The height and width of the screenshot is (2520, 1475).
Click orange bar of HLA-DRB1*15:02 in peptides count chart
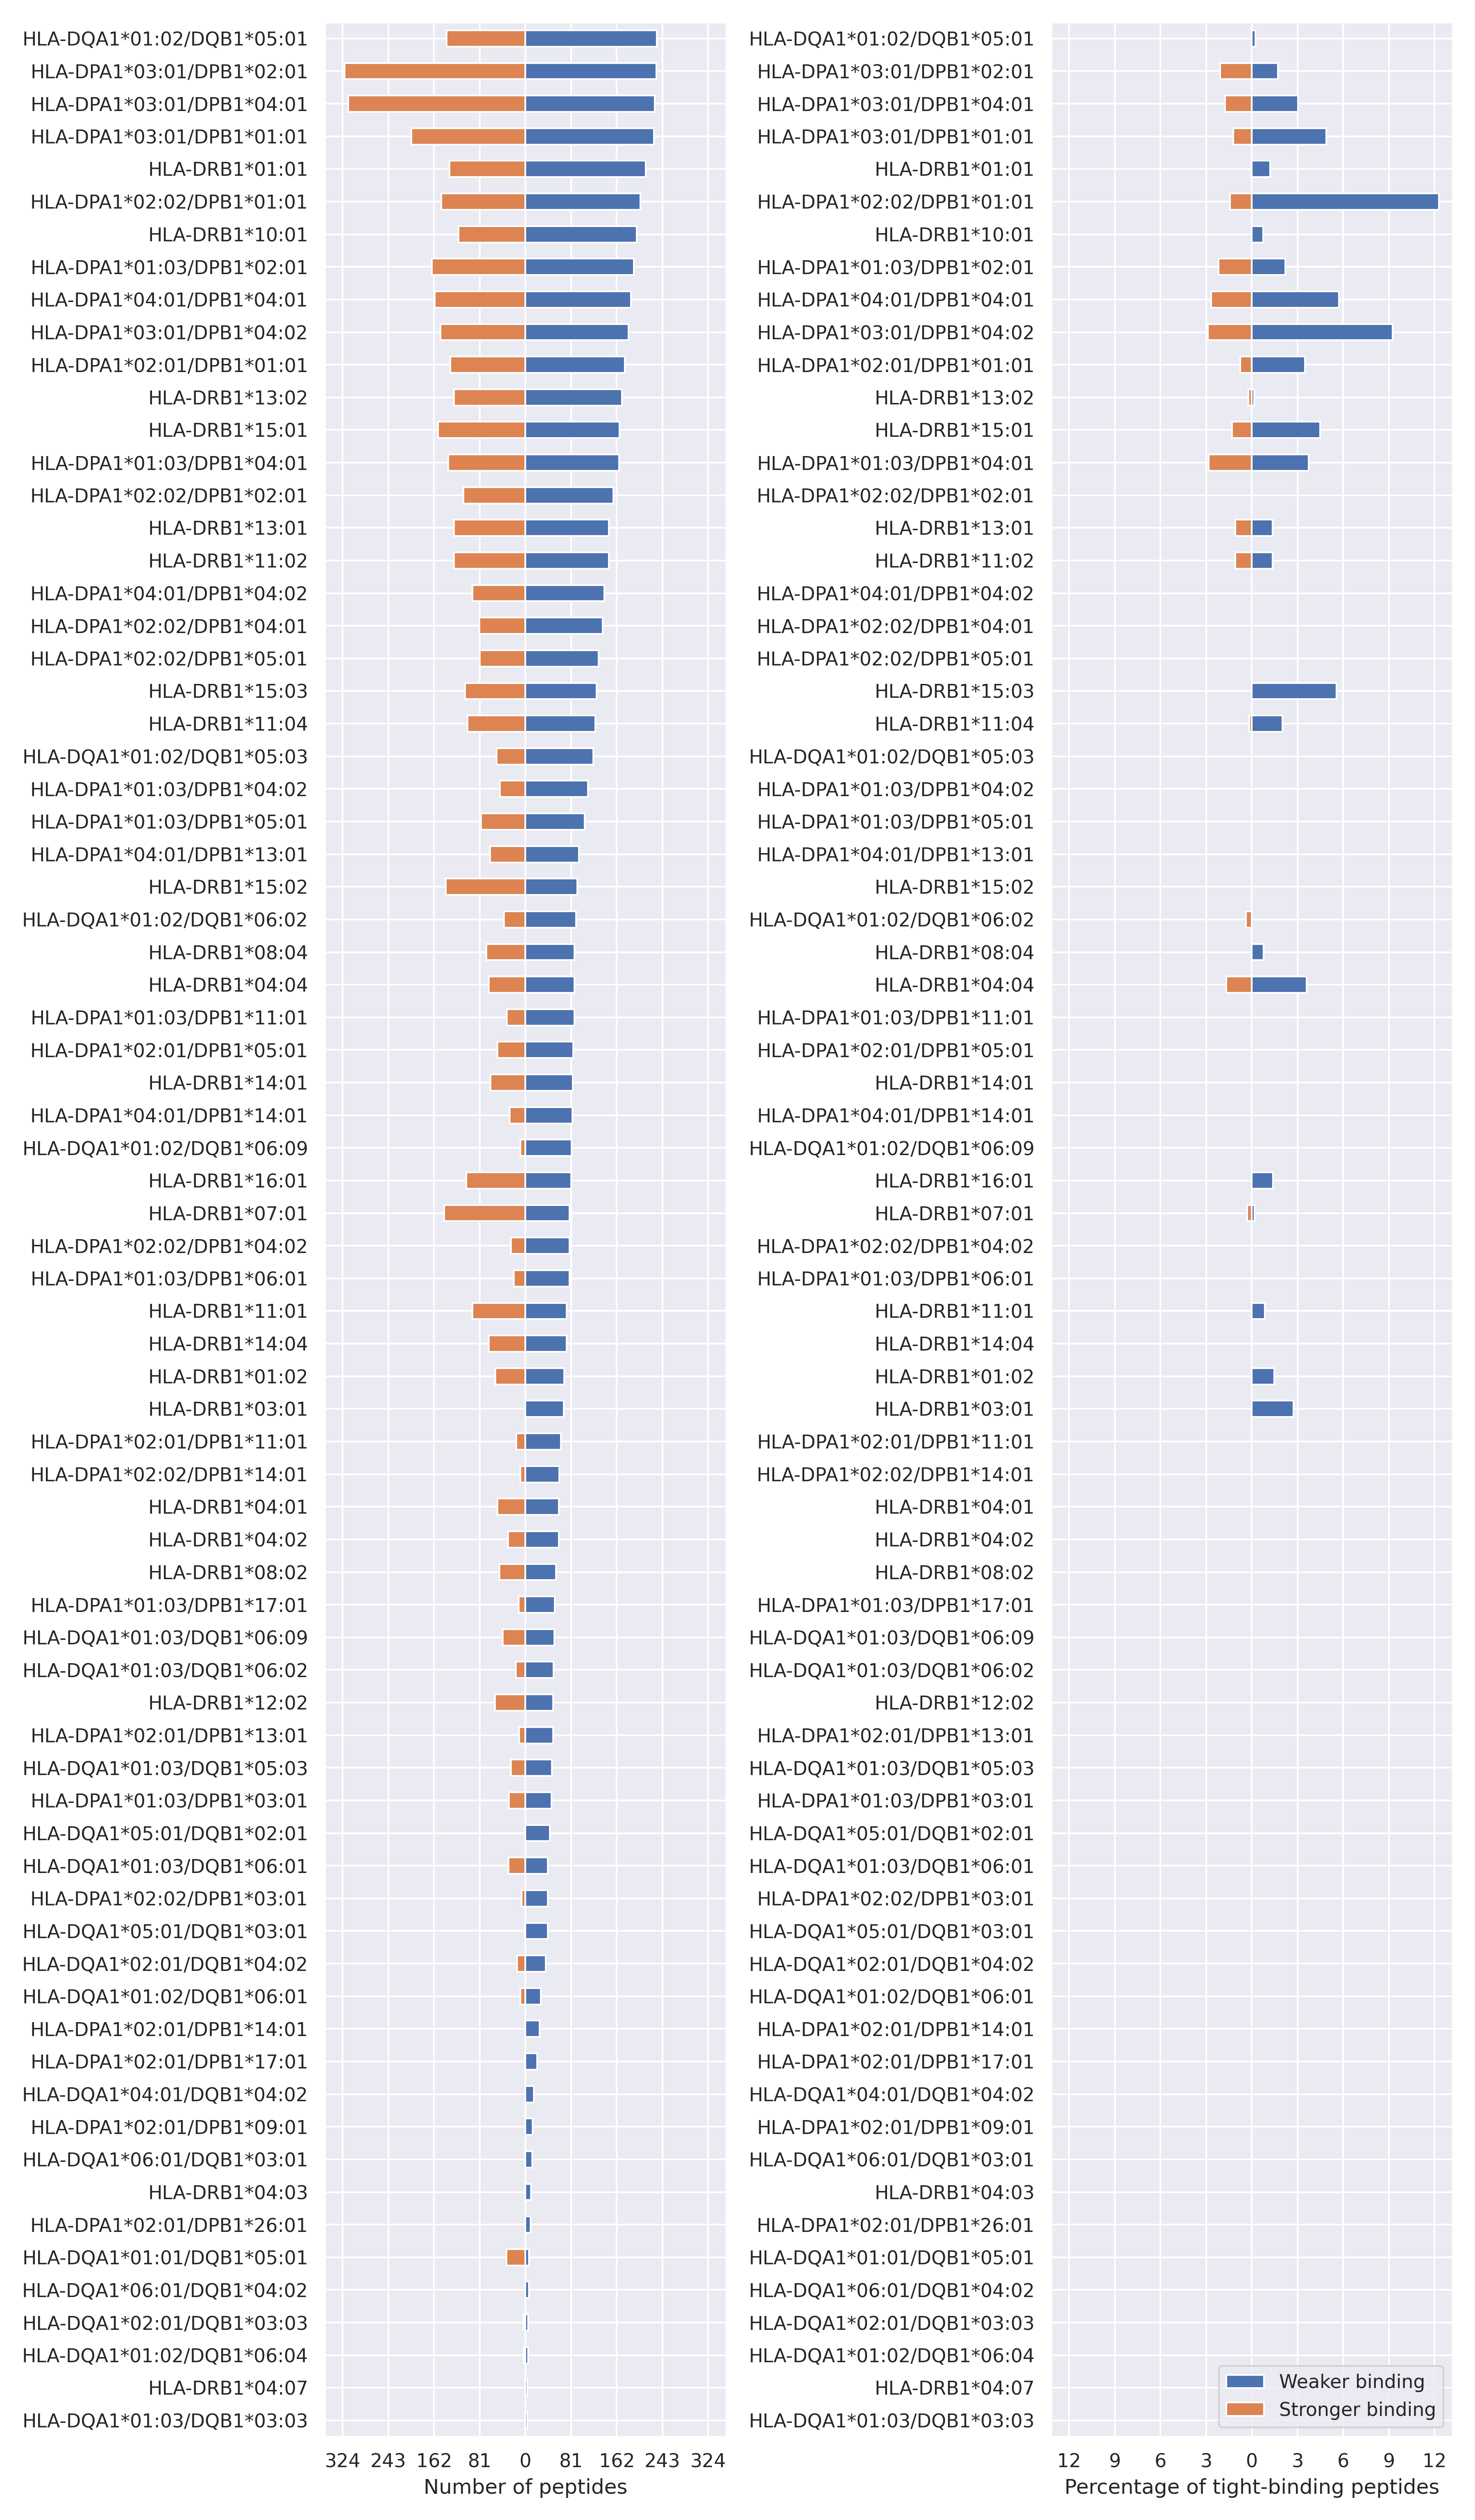[485, 887]
